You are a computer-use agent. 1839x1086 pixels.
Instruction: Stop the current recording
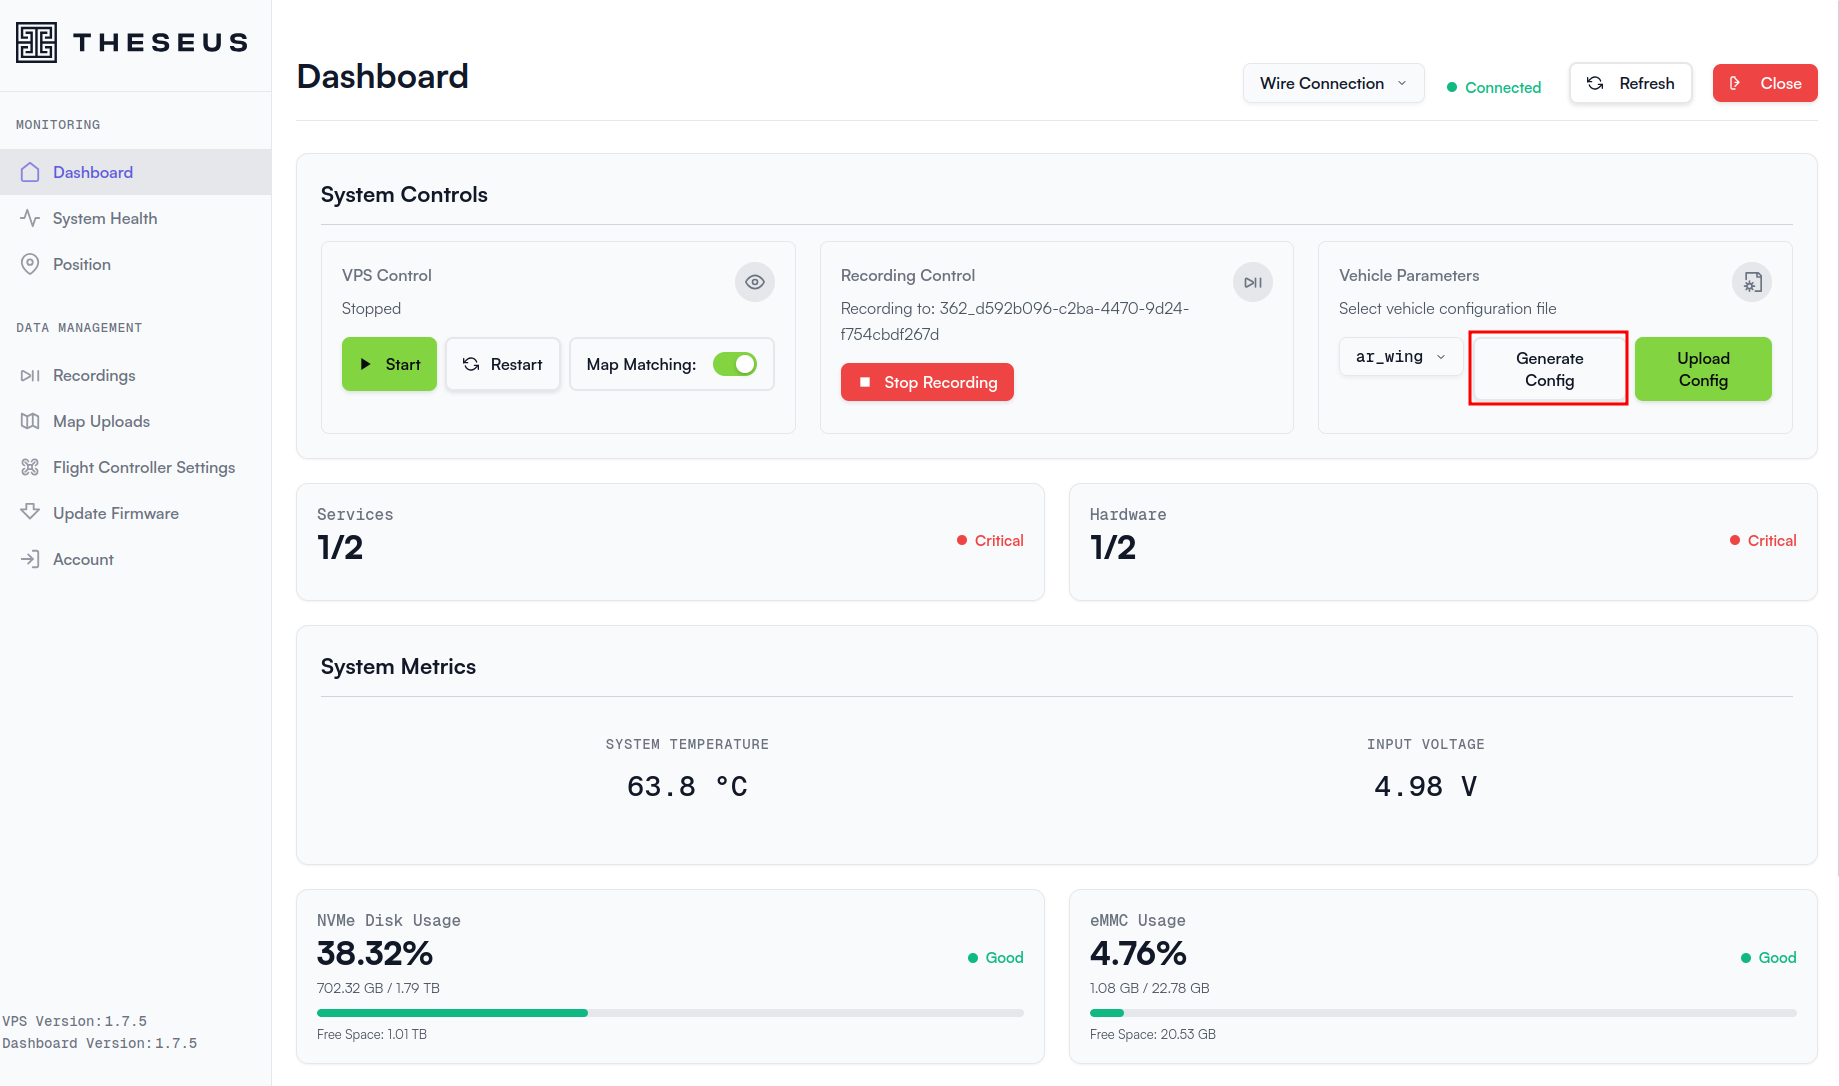pyautogui.click(x=927, y=382)
